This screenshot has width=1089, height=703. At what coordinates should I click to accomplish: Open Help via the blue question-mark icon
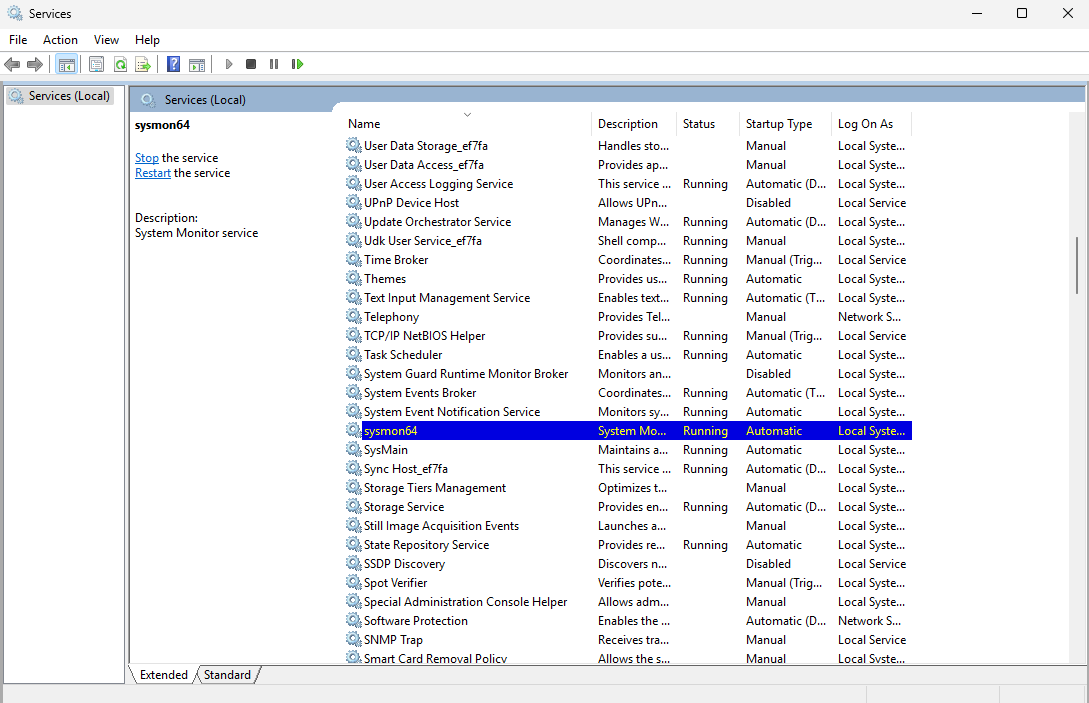(173, 64)
